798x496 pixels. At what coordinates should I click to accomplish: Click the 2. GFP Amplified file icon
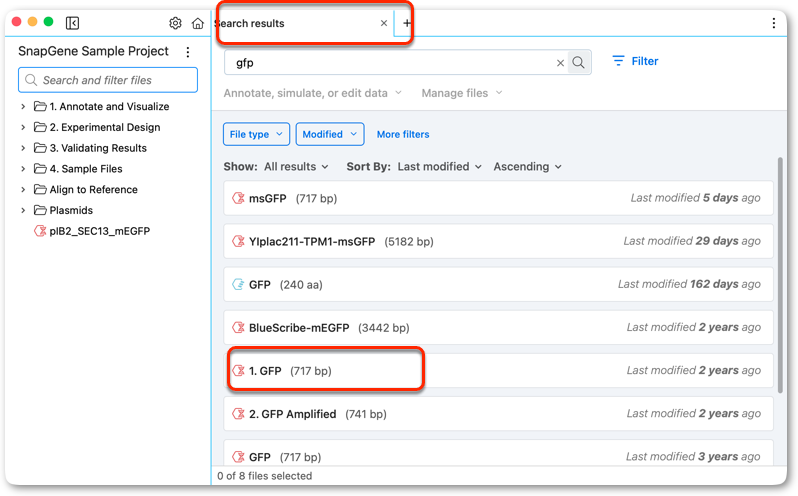(238, 414)
